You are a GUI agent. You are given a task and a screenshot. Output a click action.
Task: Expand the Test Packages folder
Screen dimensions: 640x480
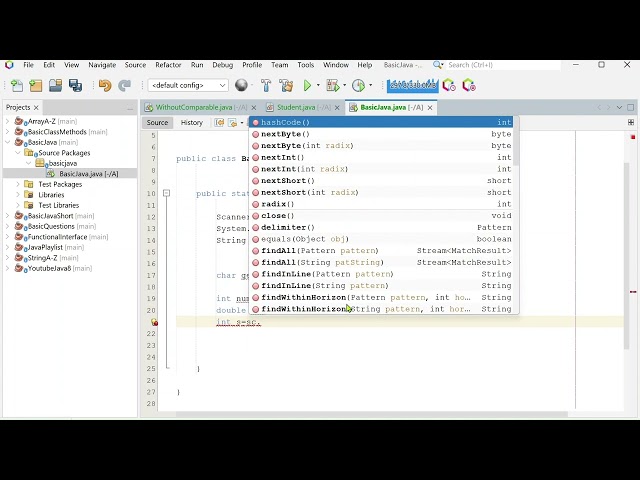(x=18, y=184)
